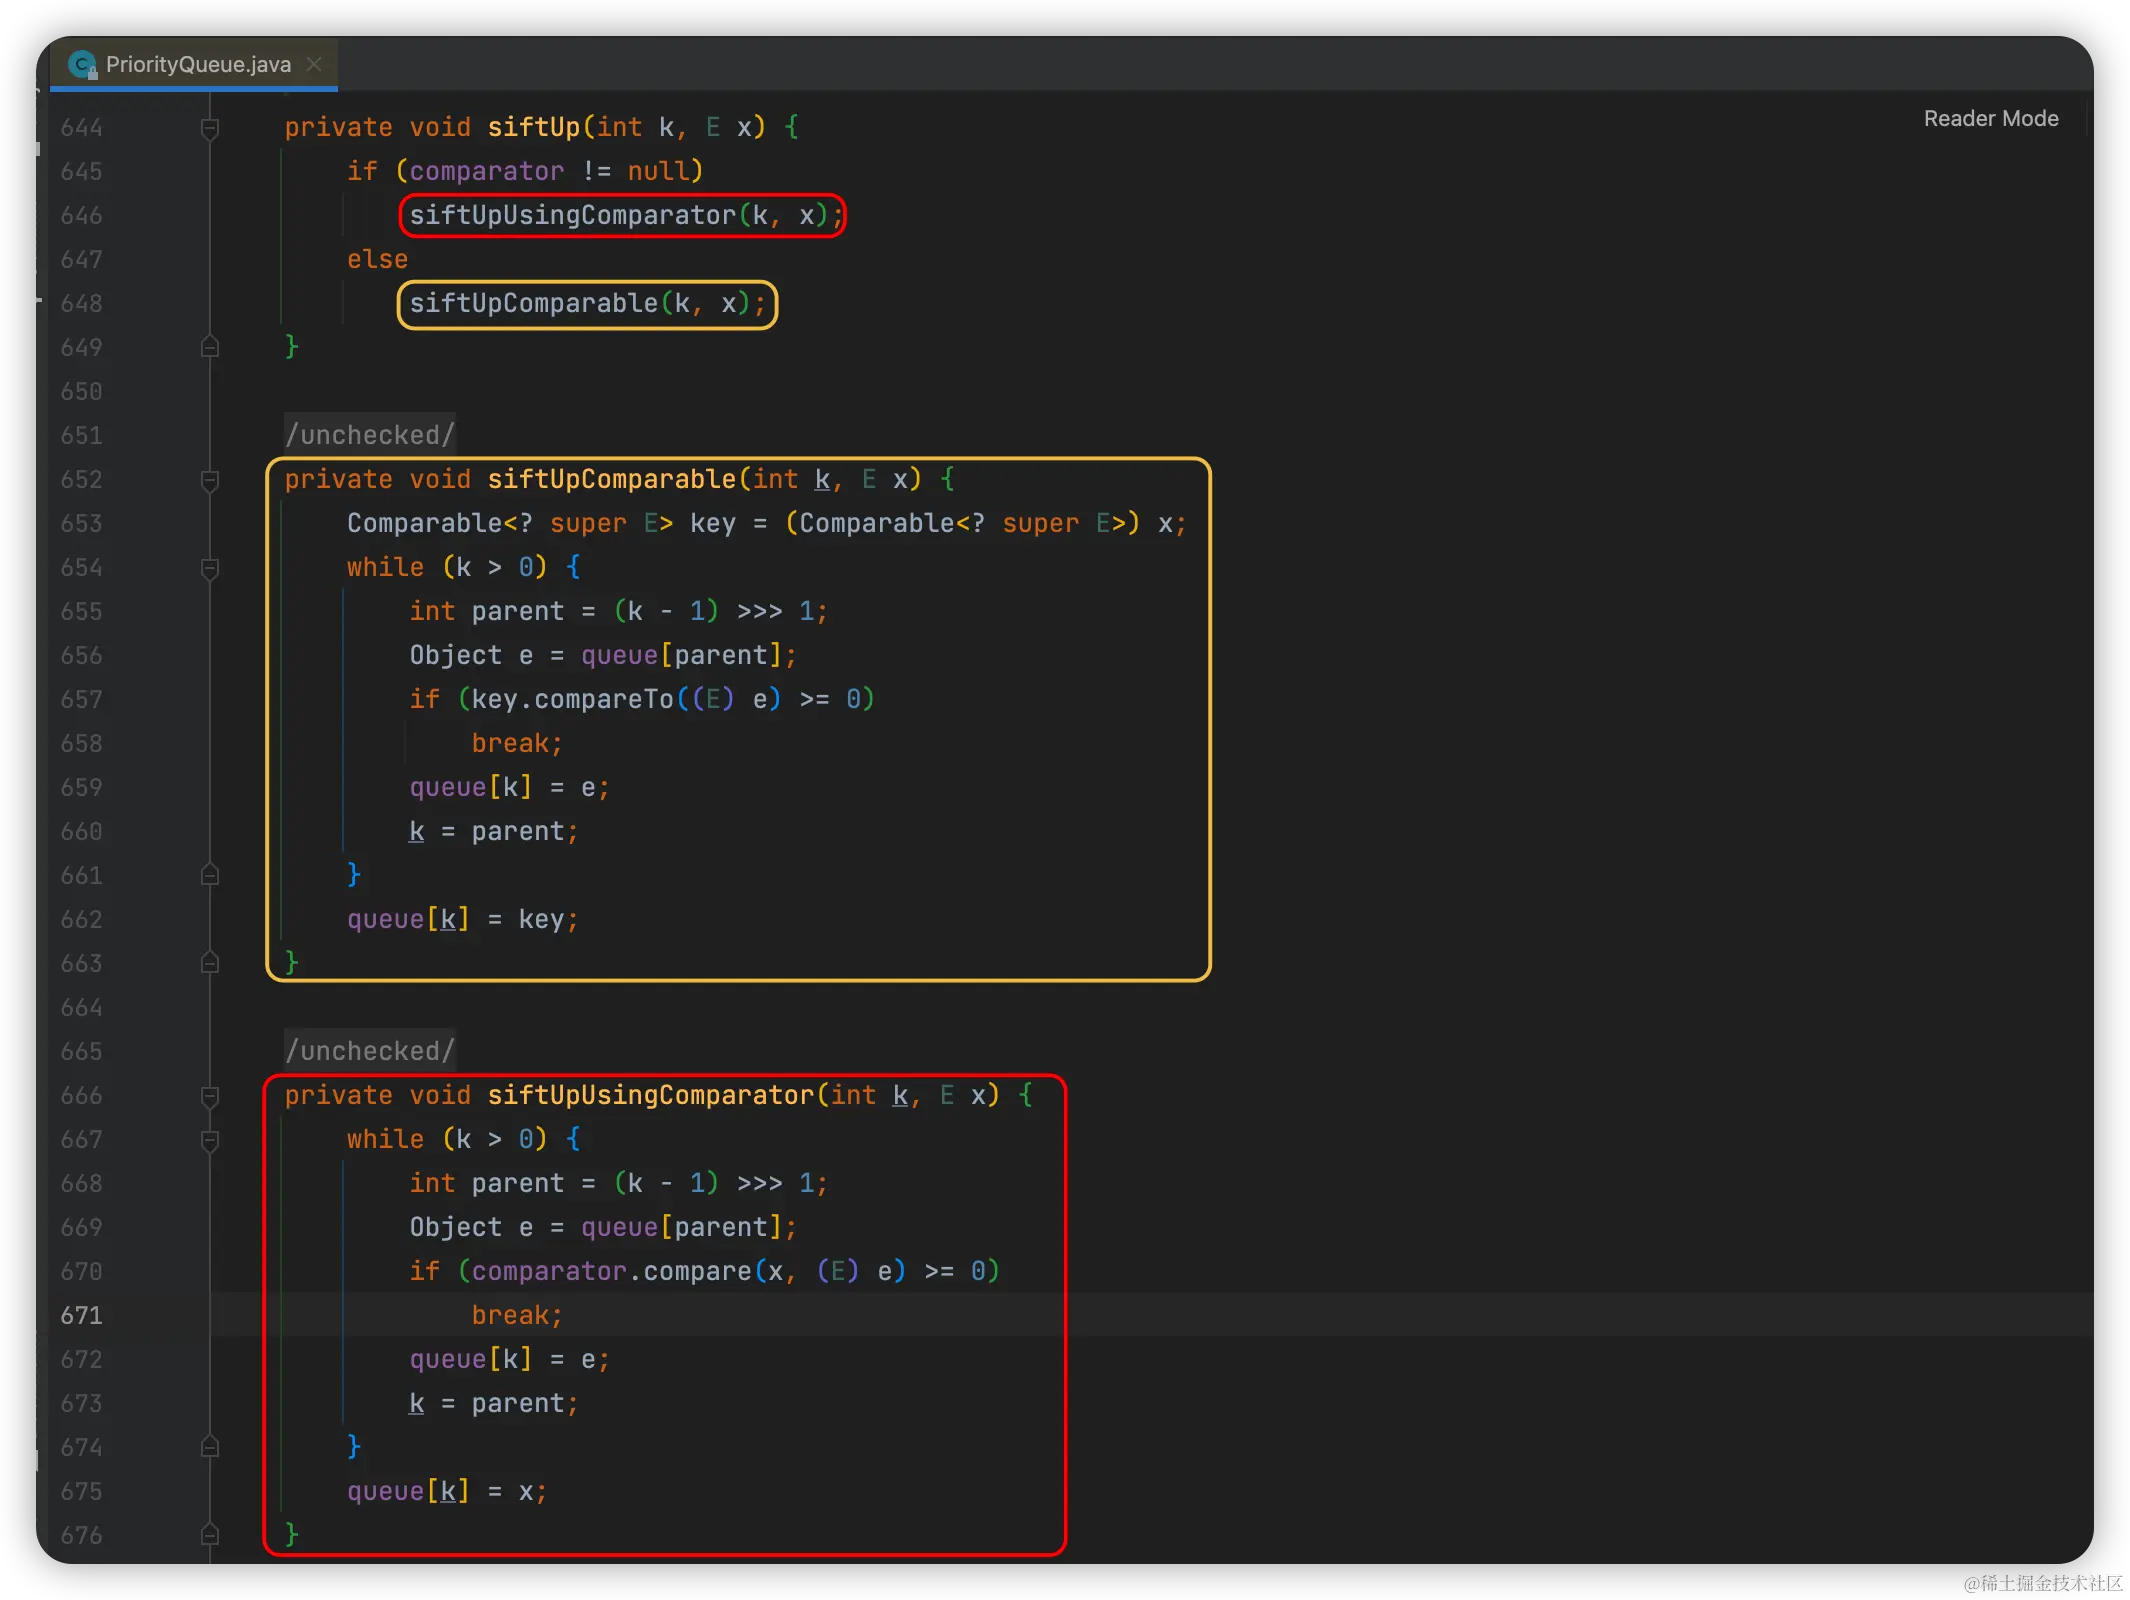
Task: Click the class file icon on PriorityQueue.java tab
Action: coord(82,65)
